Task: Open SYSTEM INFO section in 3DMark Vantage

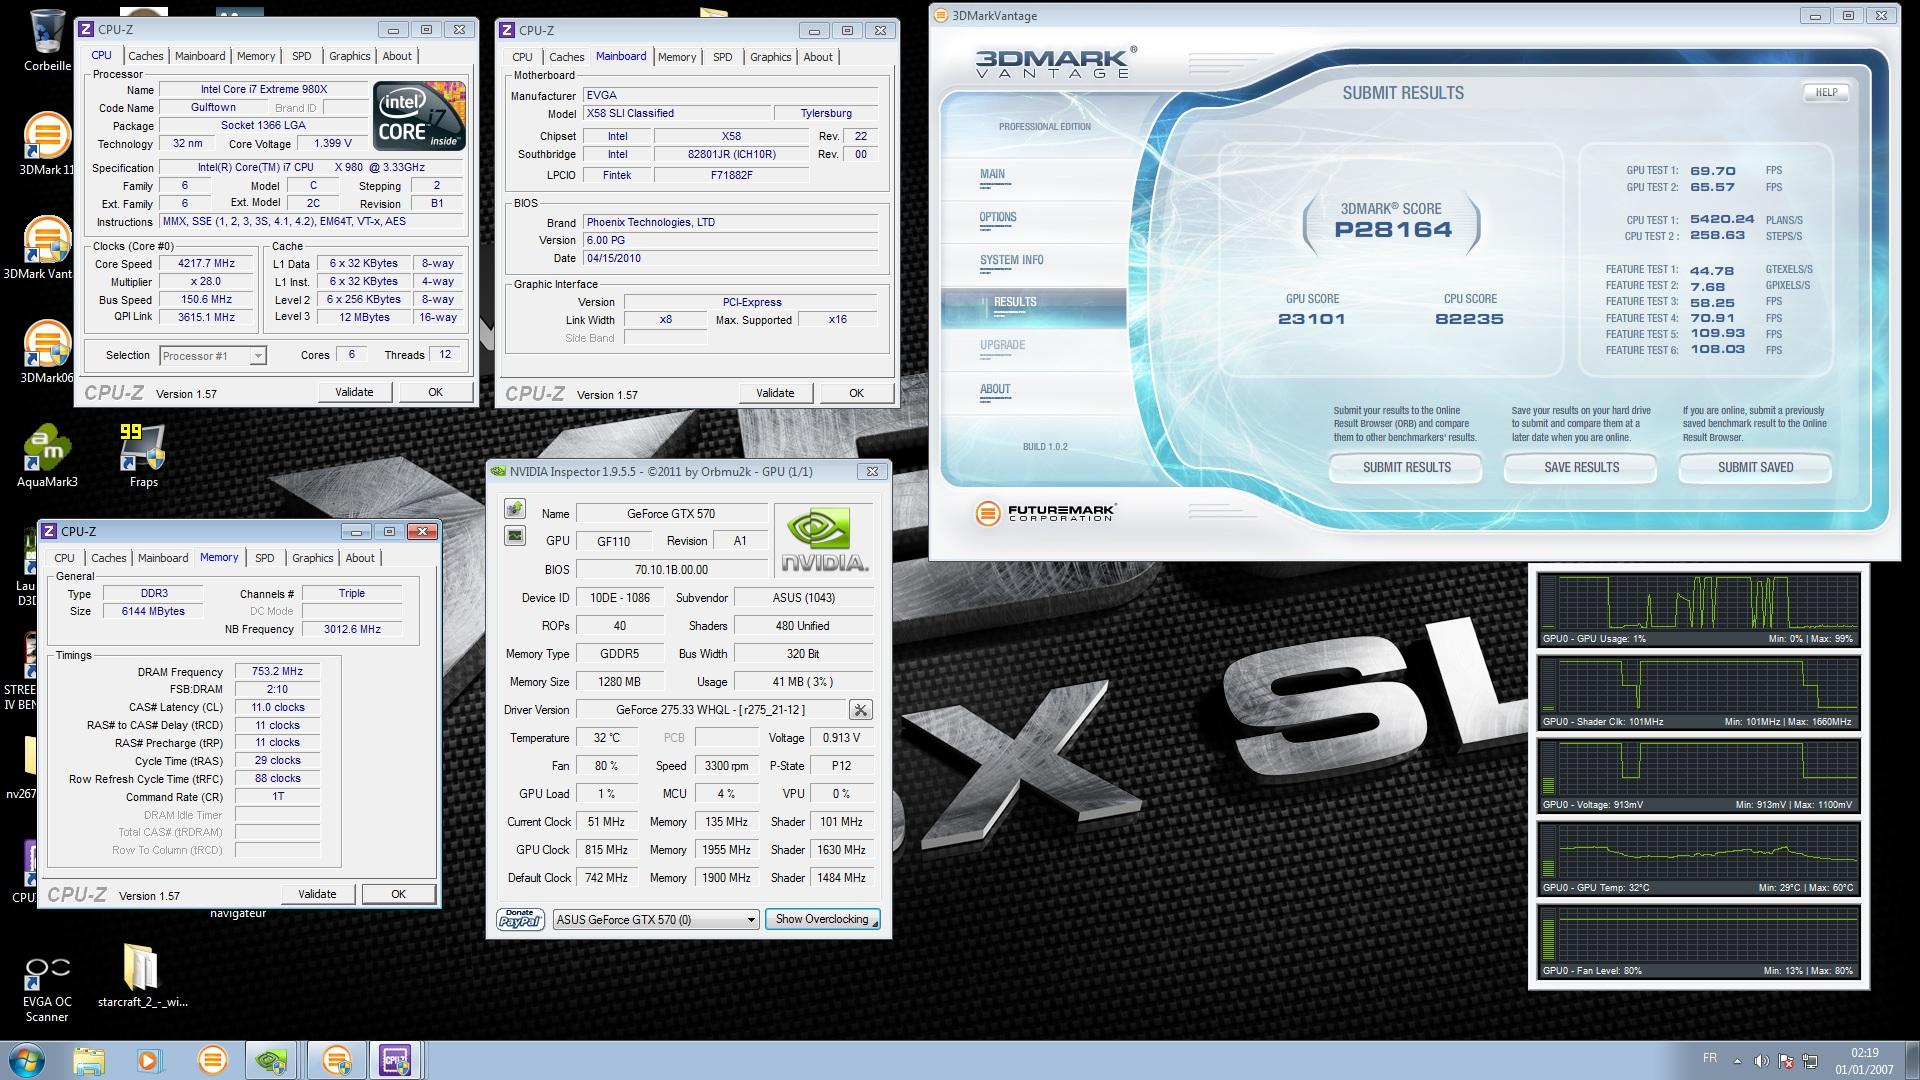Action: coord(1011,260)
